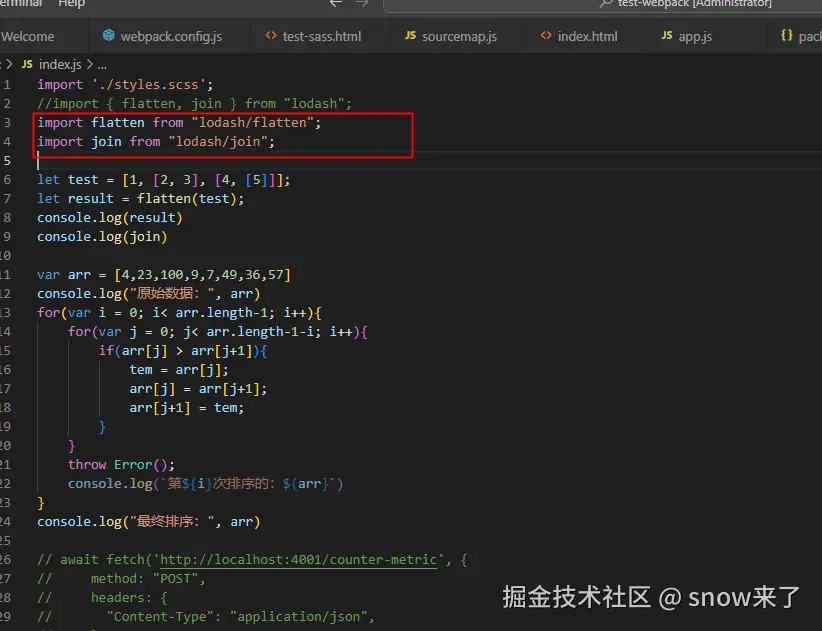This screenshot has width=822, height=631.
Task: Click the '原始数据' console.log line
Action: (148, 293)
